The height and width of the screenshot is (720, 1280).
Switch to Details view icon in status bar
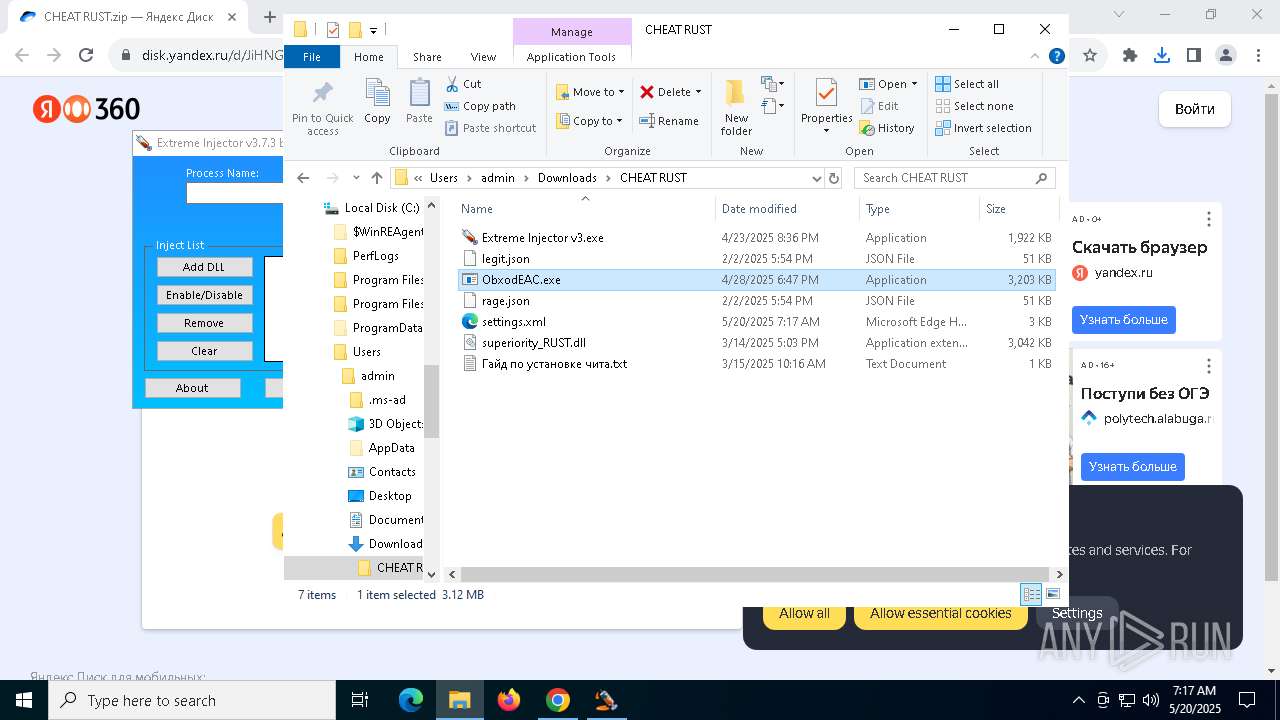(1031, 594)
